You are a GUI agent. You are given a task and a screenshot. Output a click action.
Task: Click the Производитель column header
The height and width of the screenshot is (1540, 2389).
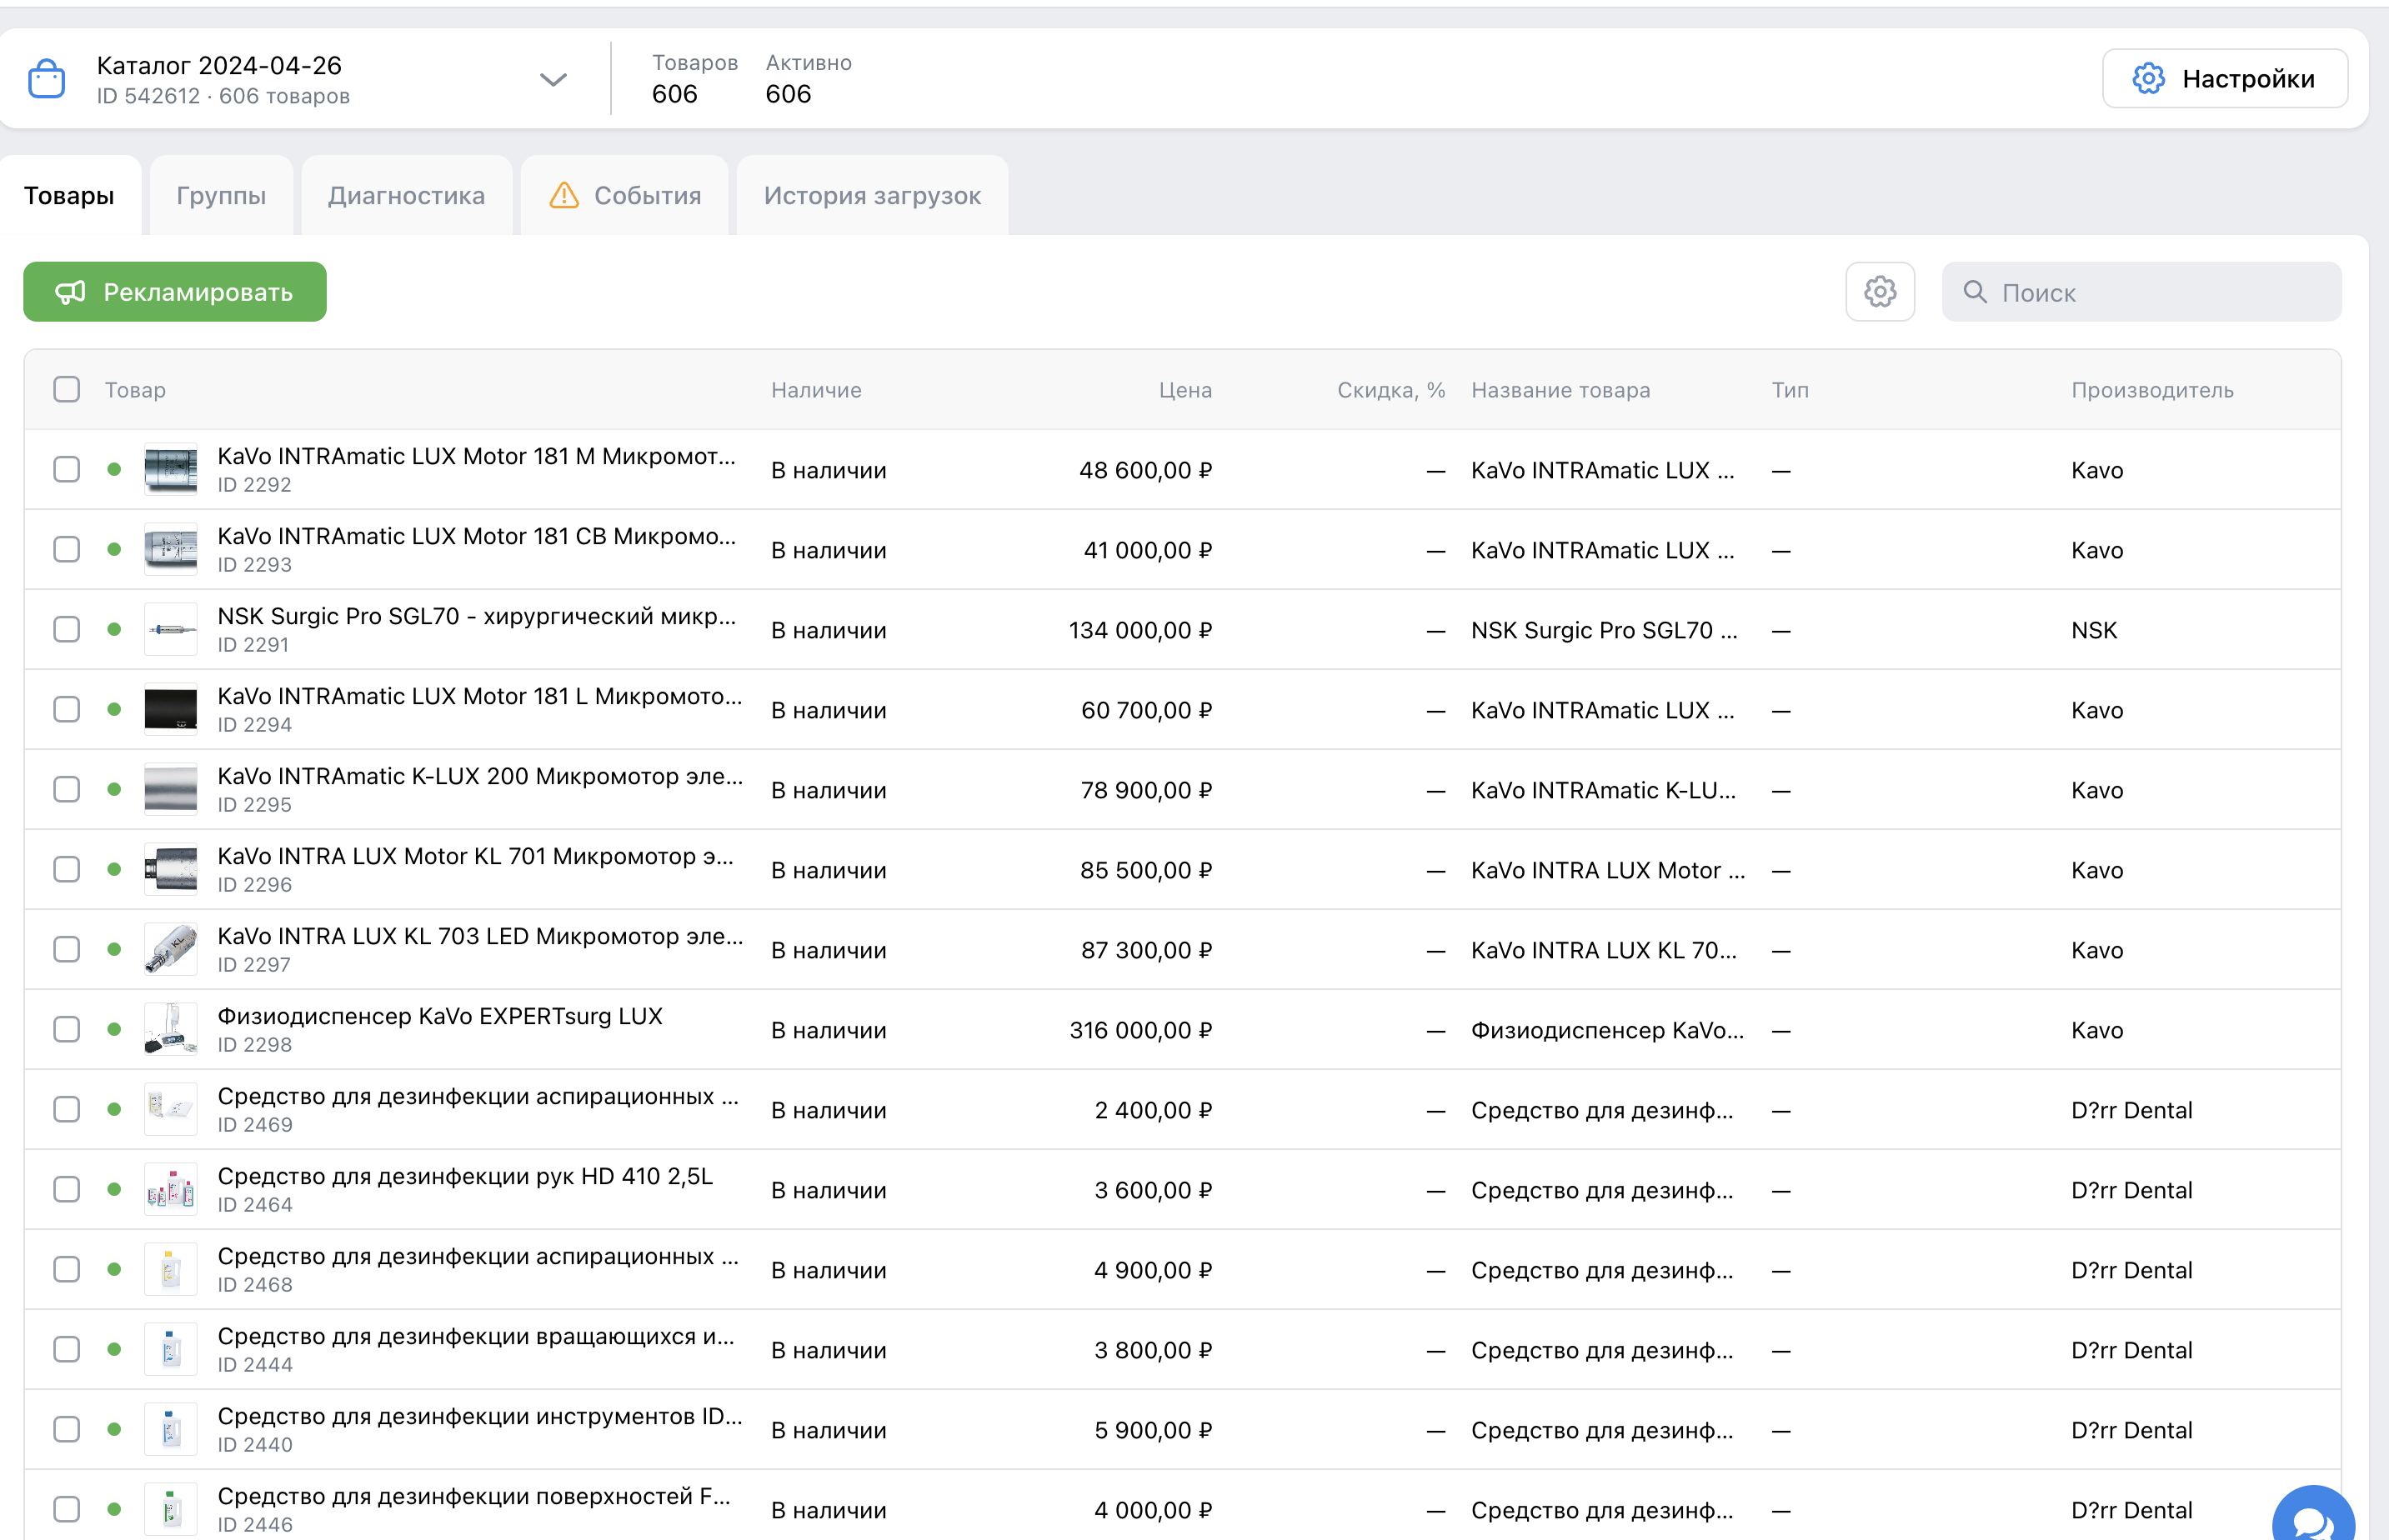[2152, 390]
